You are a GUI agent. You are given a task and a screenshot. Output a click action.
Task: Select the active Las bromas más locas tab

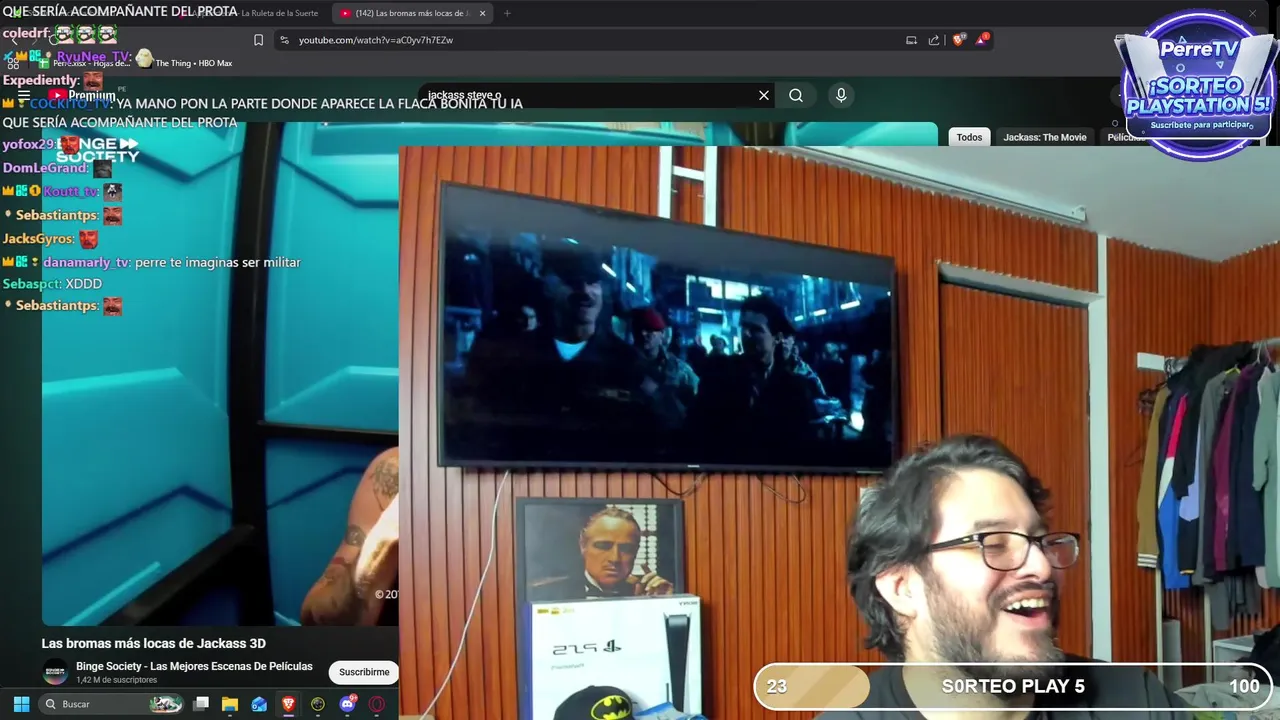(412, 13)
